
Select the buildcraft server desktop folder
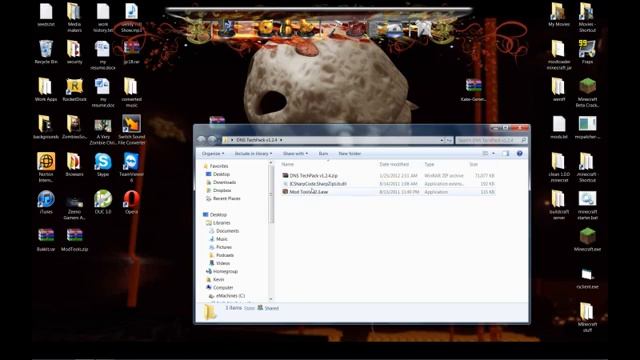tap(559, 205)
